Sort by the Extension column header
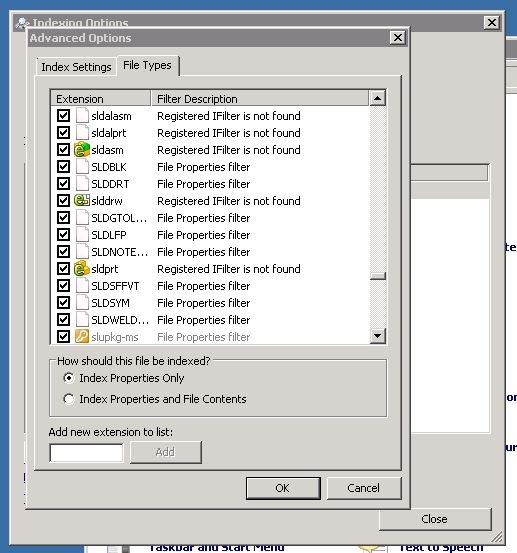 click(x=101, y=99)
